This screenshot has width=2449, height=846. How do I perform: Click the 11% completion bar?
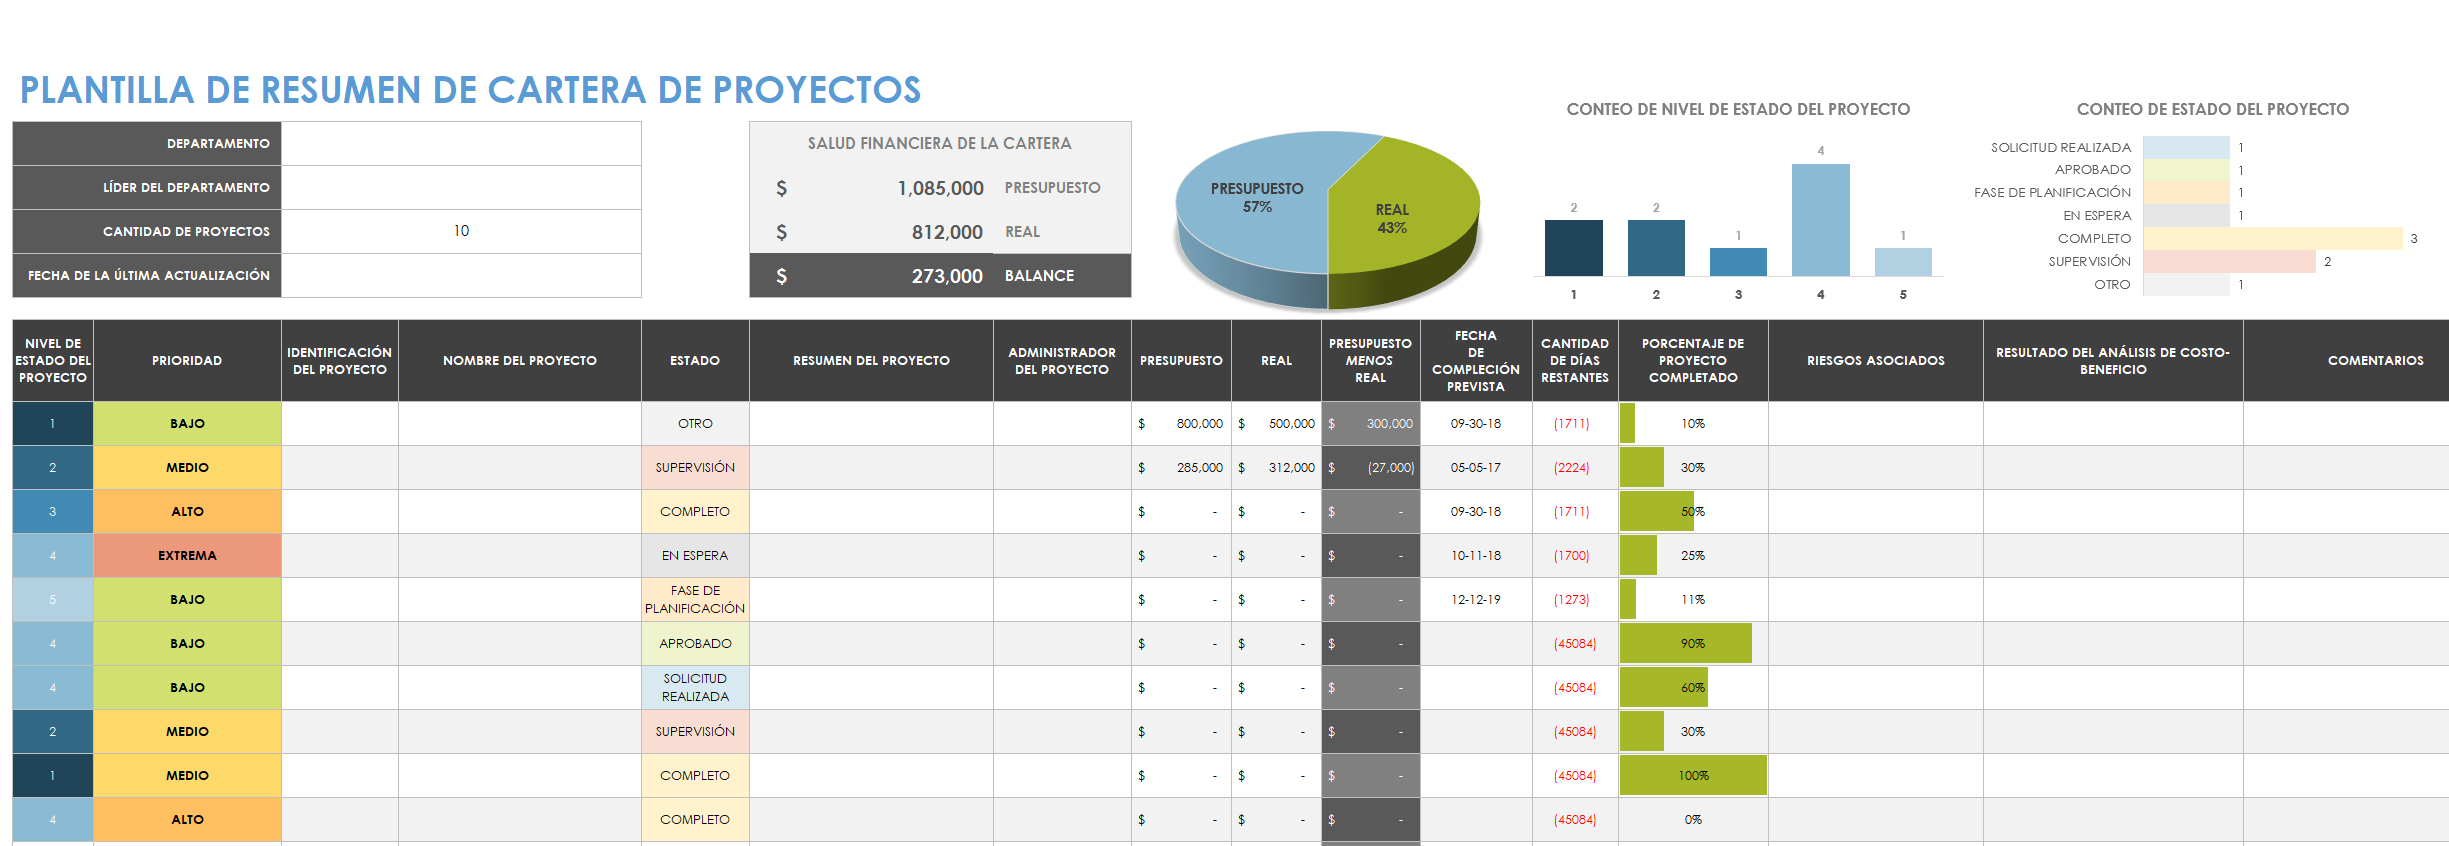(1628, 600)
